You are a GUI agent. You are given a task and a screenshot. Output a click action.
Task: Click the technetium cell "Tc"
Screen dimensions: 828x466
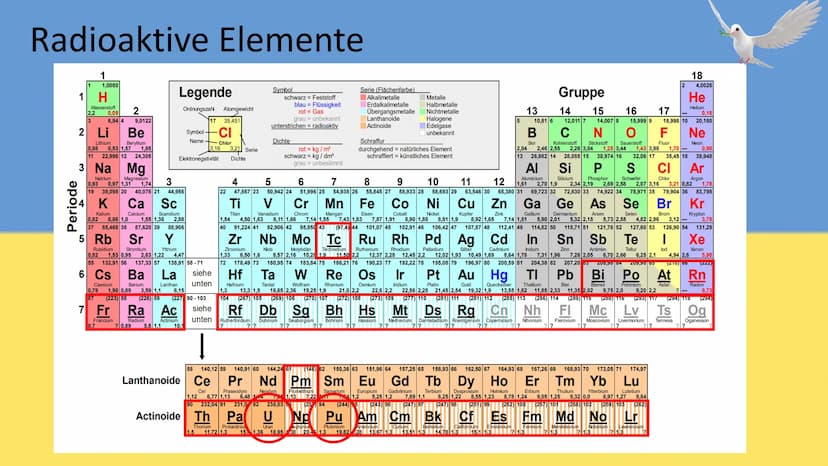(334, 240)
